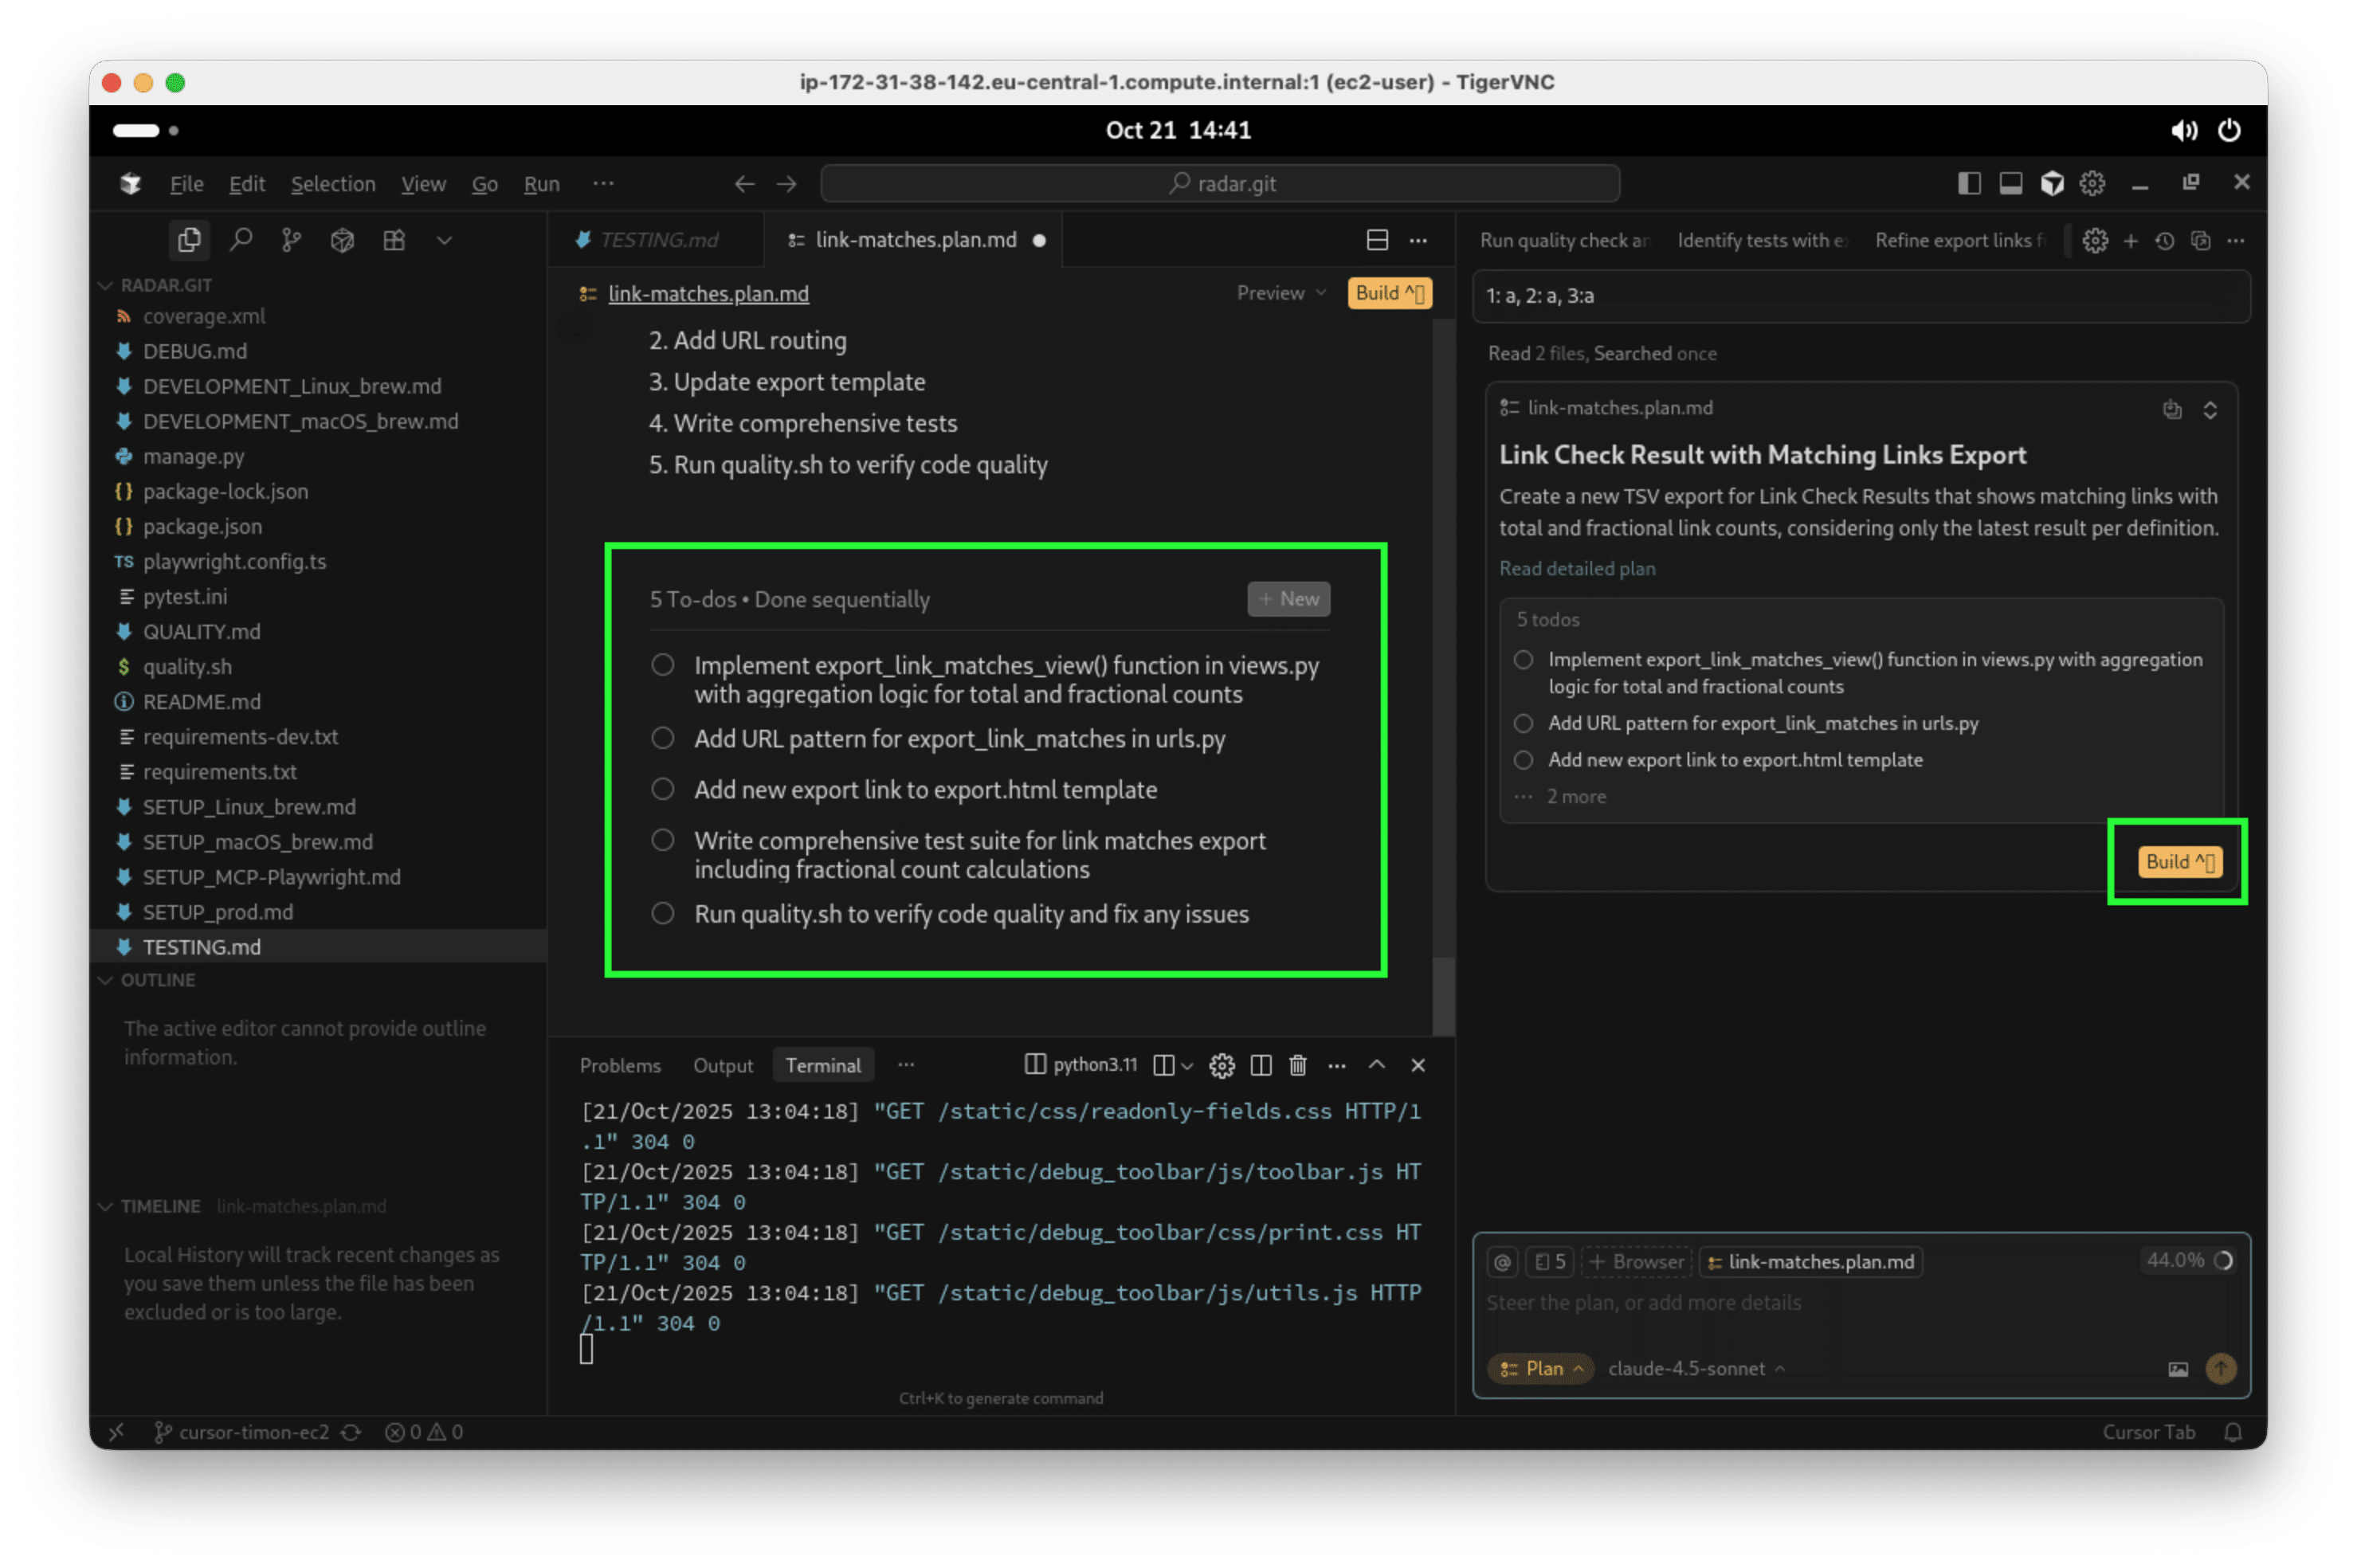Click the image attach icon in chat
This screenshot has height=1568, width=2357.
tap(2178, 1369)
